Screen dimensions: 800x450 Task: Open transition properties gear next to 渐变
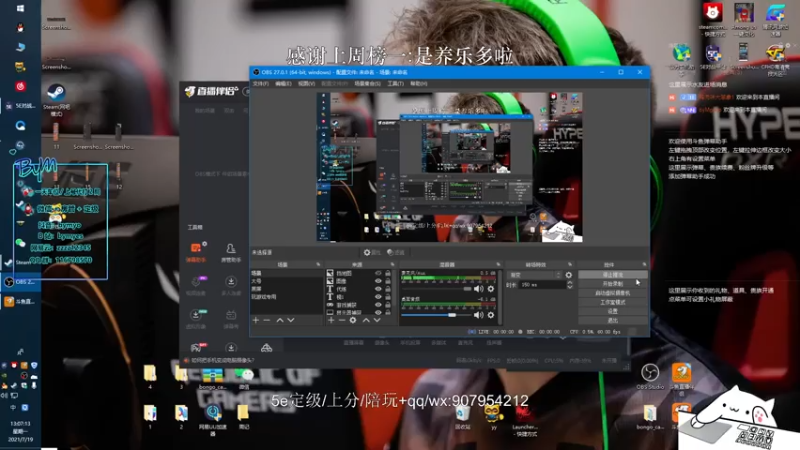(x=569, y=275)
